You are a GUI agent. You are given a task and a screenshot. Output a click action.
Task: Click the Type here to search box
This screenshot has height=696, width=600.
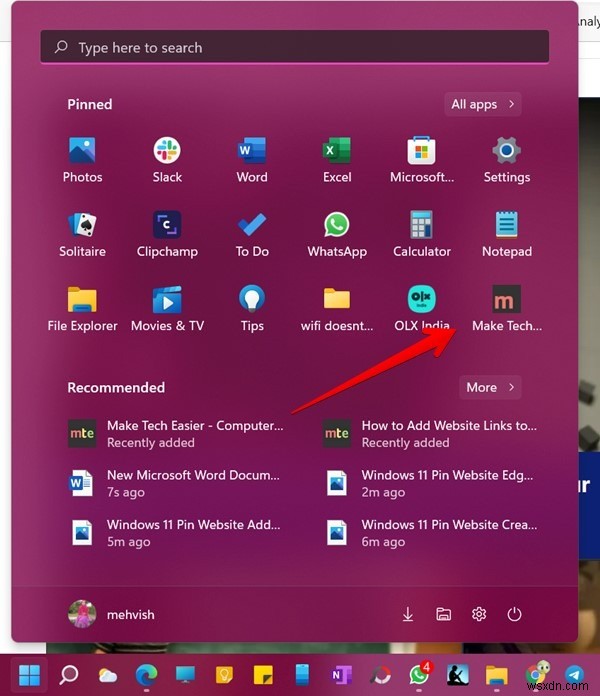pyautogui.click(x=295, y=47)
